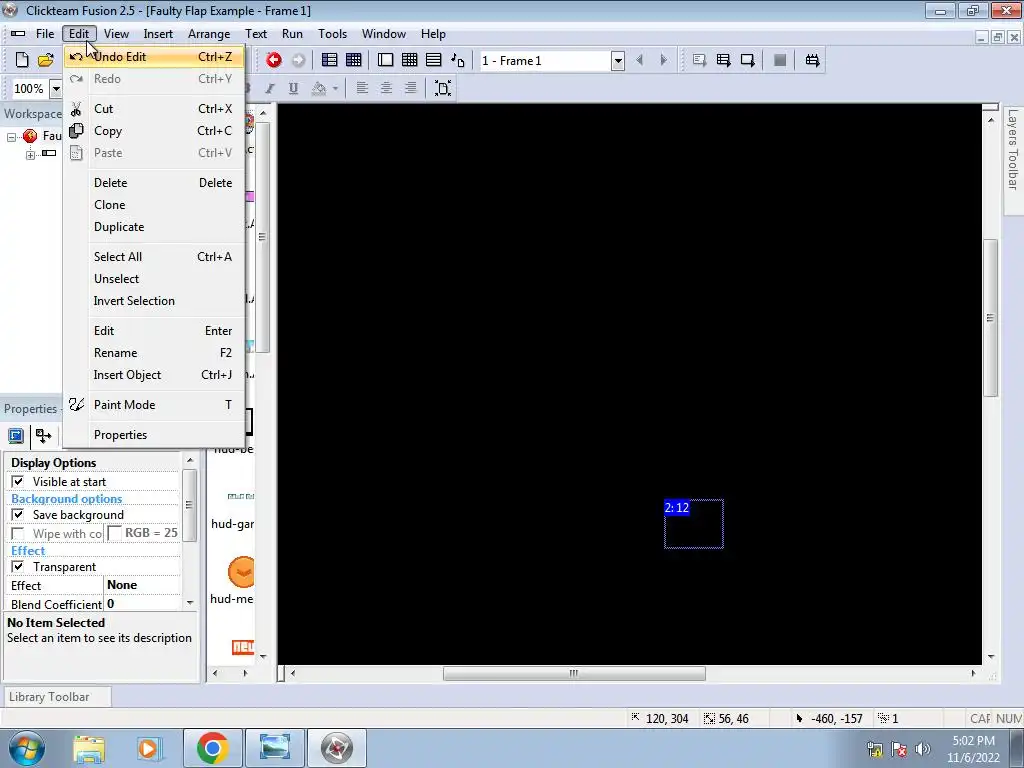Open the zoom percentage dropdown
This screenshot has width=1024, height=768.
(x=56, y=88)
